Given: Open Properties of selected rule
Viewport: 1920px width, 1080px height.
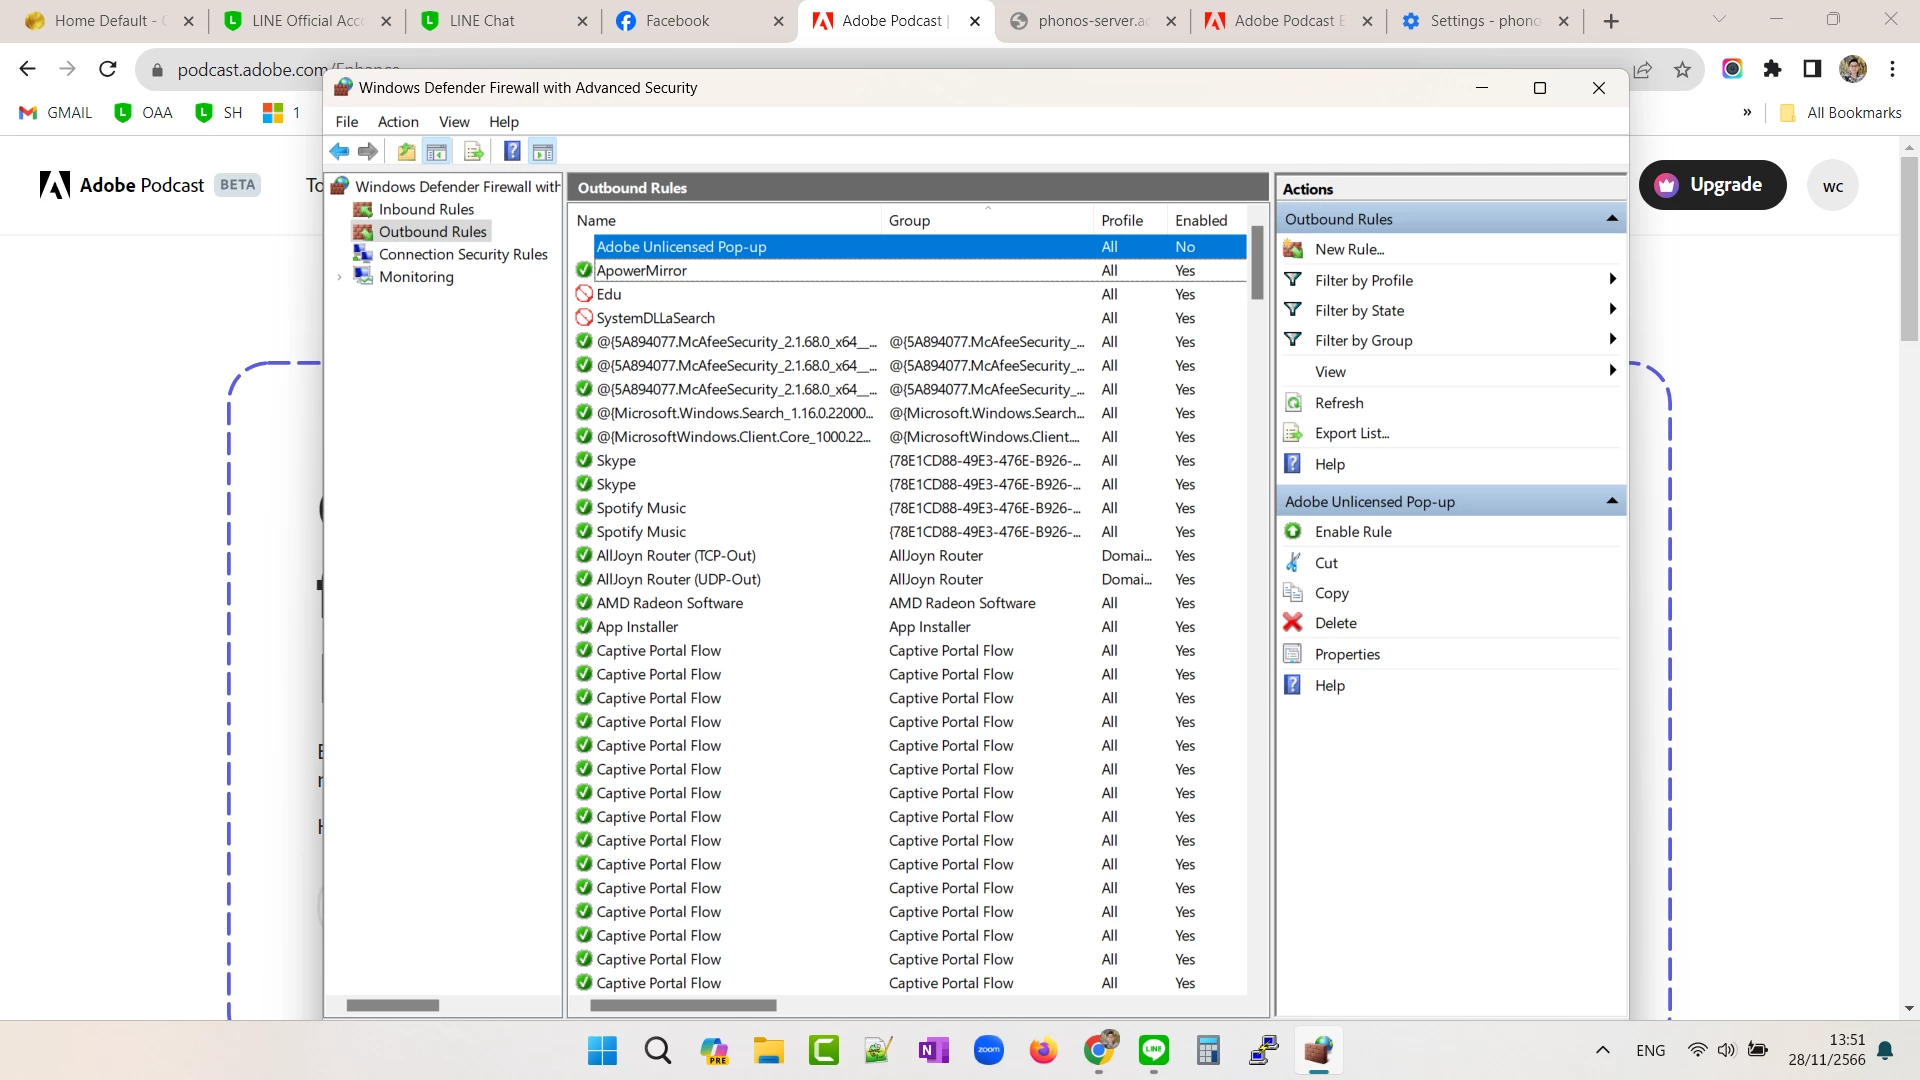Looking at the screenshot, I should 1346,654.
